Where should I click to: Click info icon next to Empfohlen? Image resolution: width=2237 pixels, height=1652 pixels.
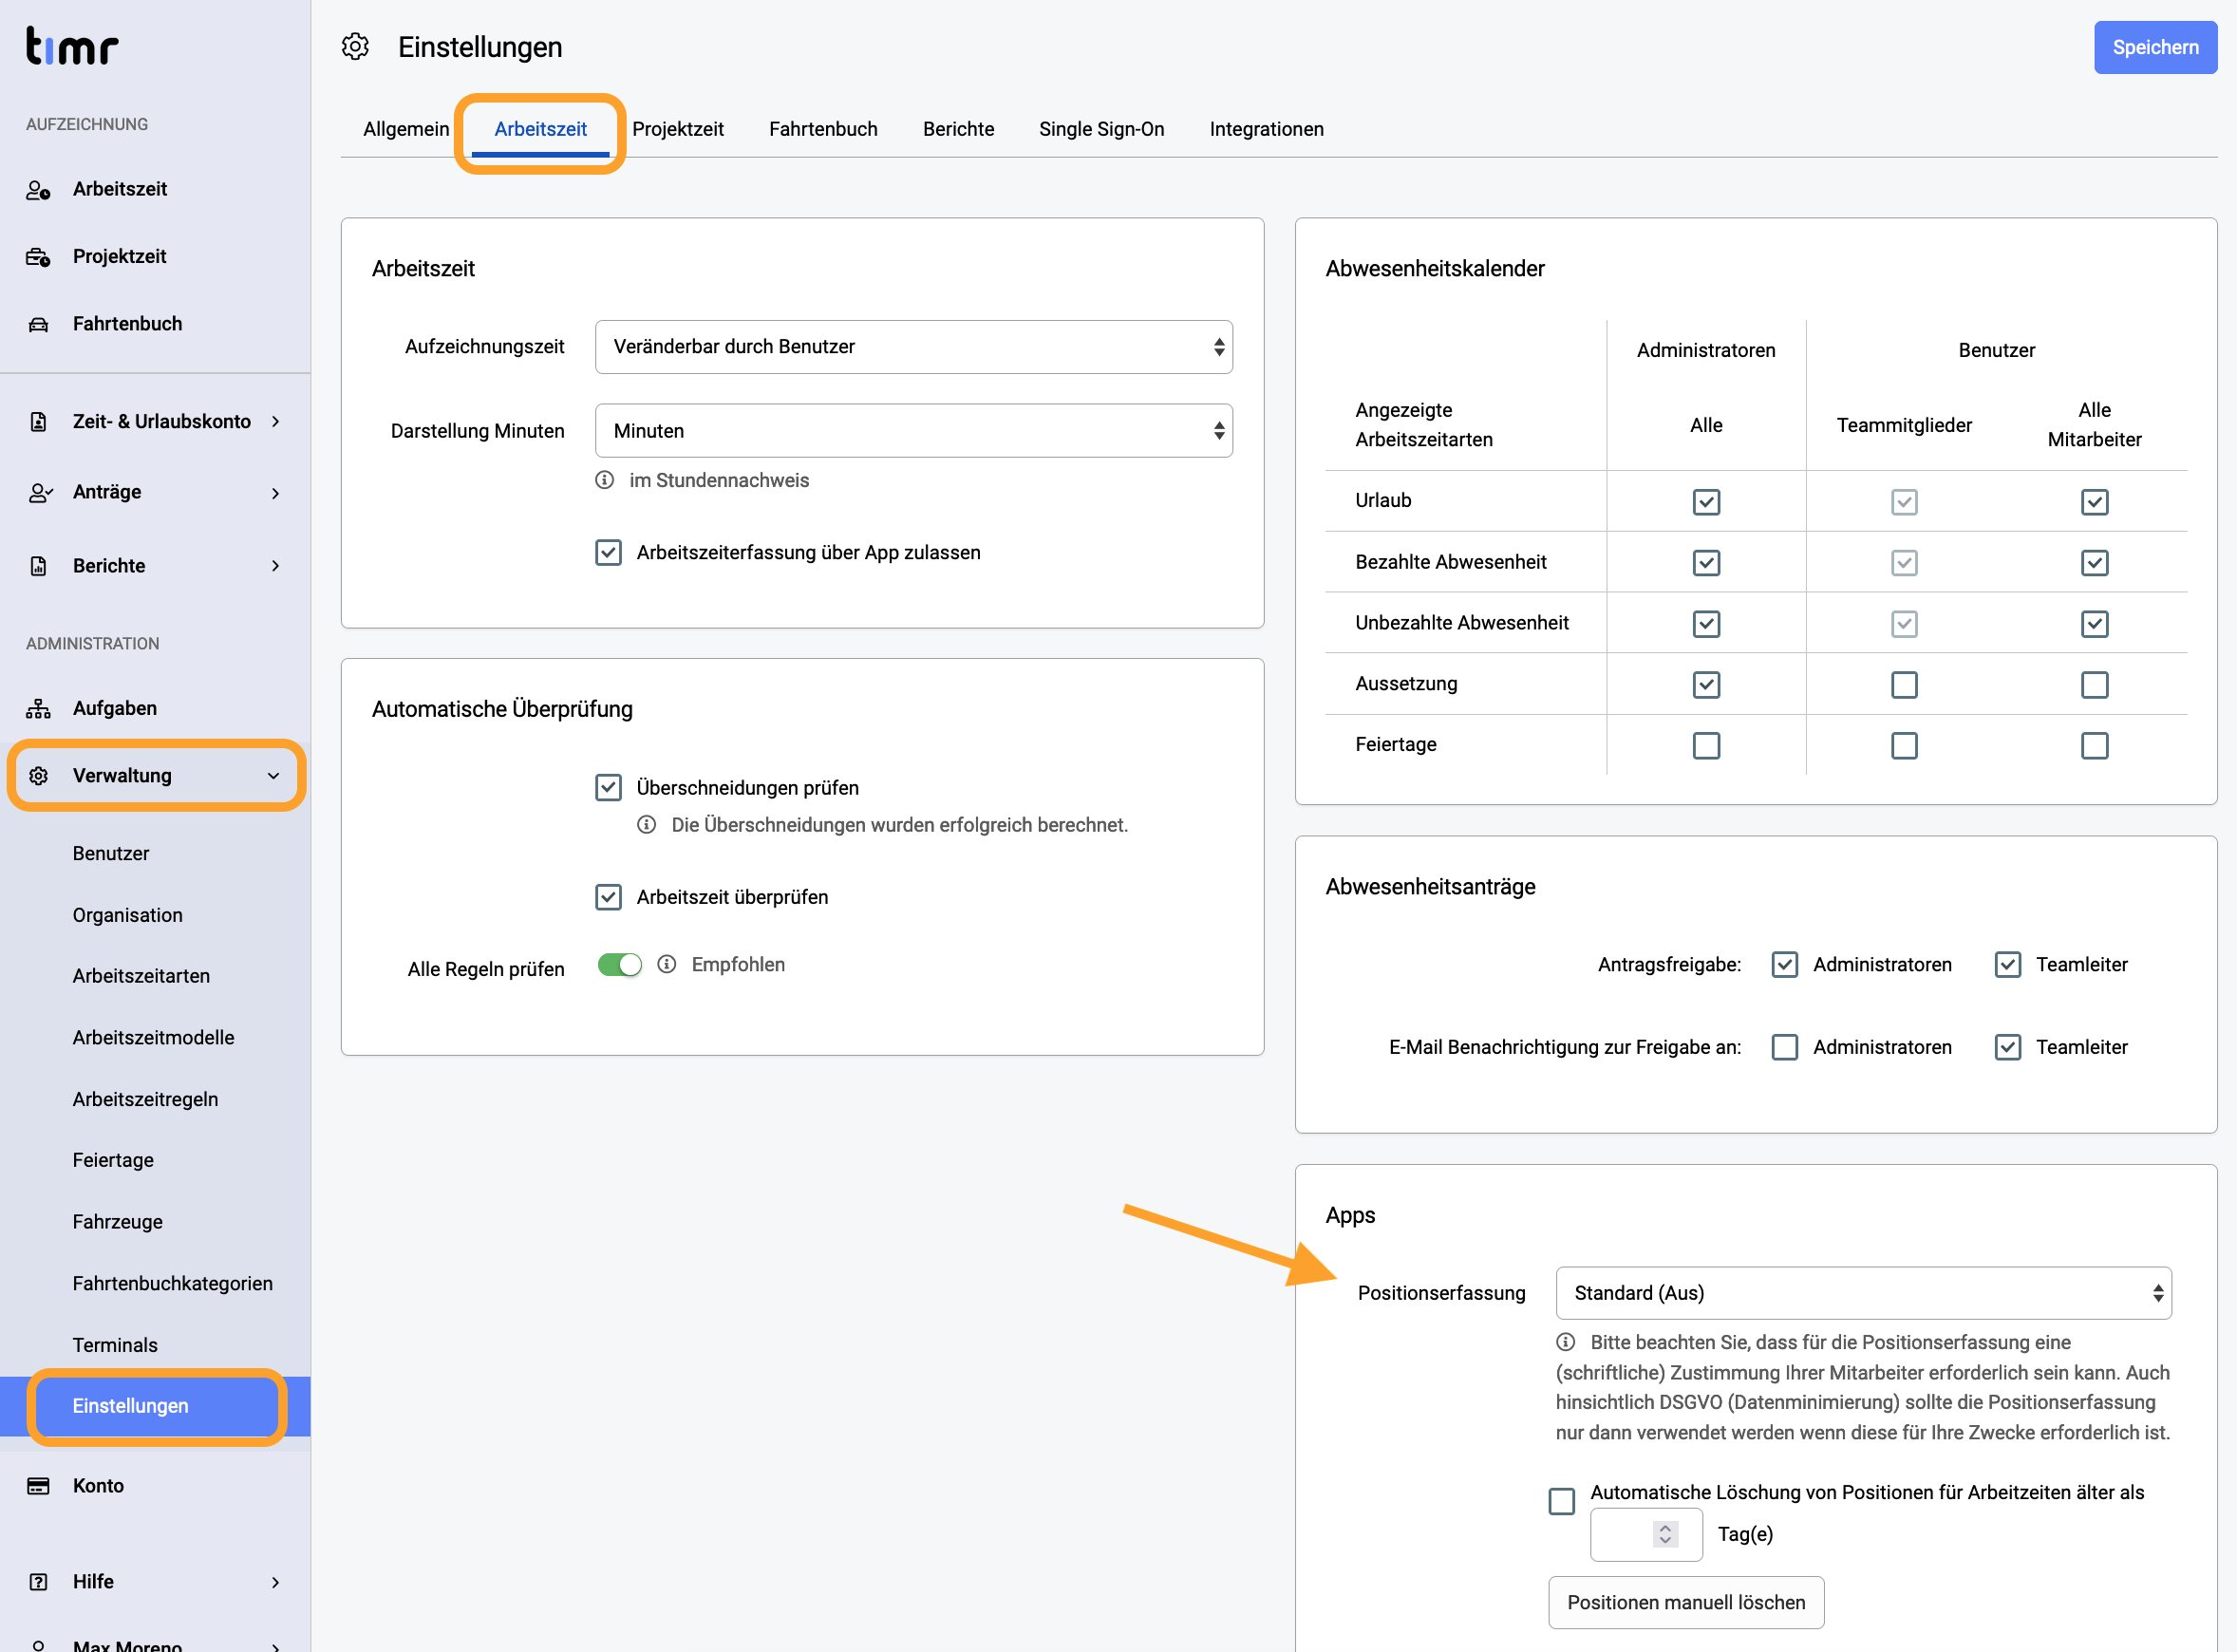pos(667,964)
